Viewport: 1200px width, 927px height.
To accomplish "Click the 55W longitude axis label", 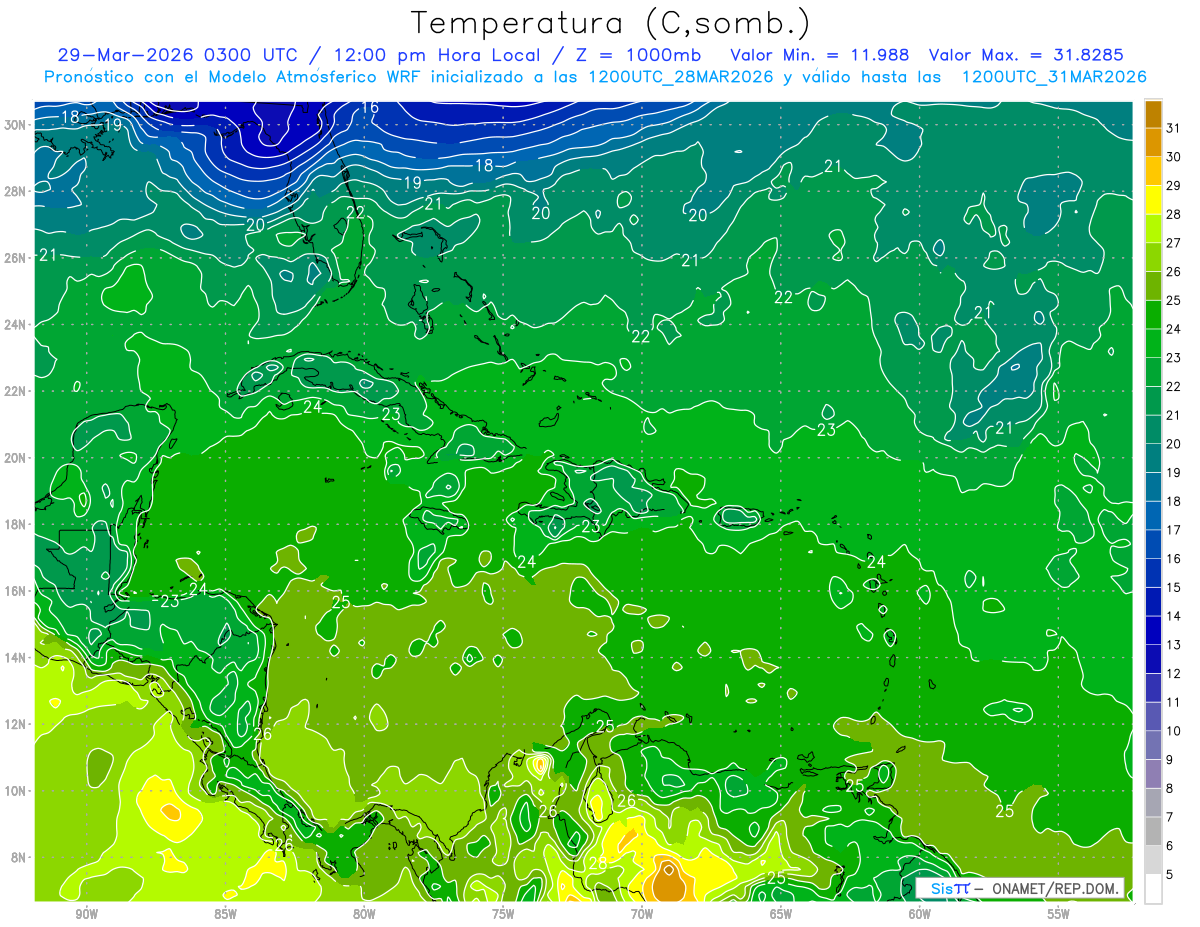I will click(x=1058, y=914).
